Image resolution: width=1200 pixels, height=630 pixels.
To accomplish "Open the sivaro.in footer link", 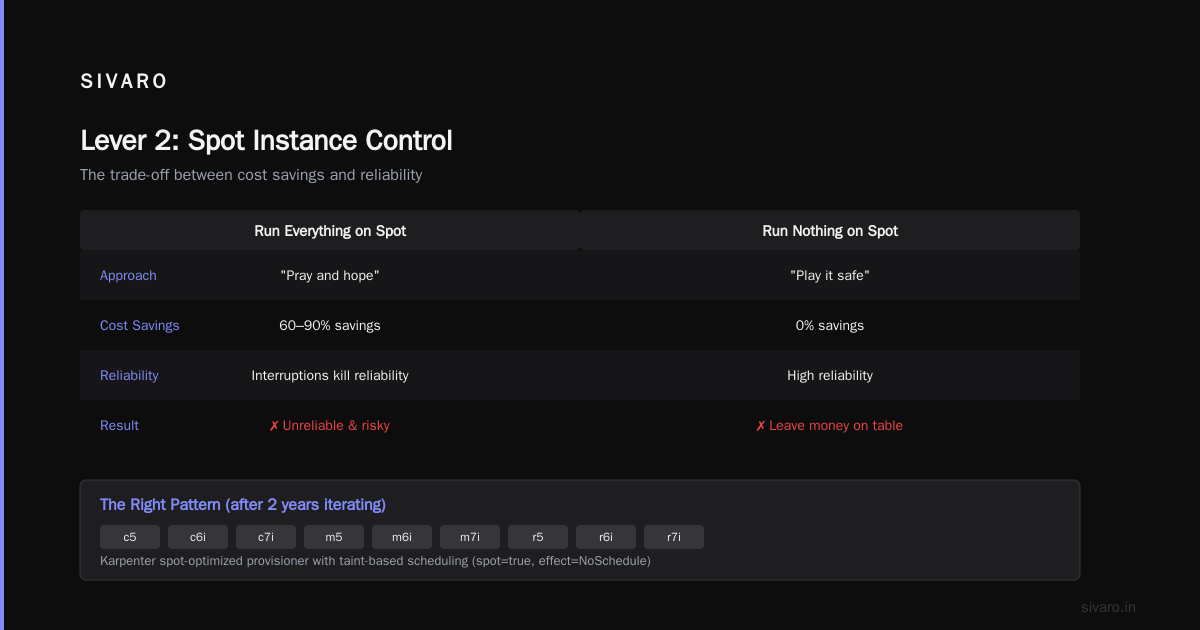I will coord(1109,607).
